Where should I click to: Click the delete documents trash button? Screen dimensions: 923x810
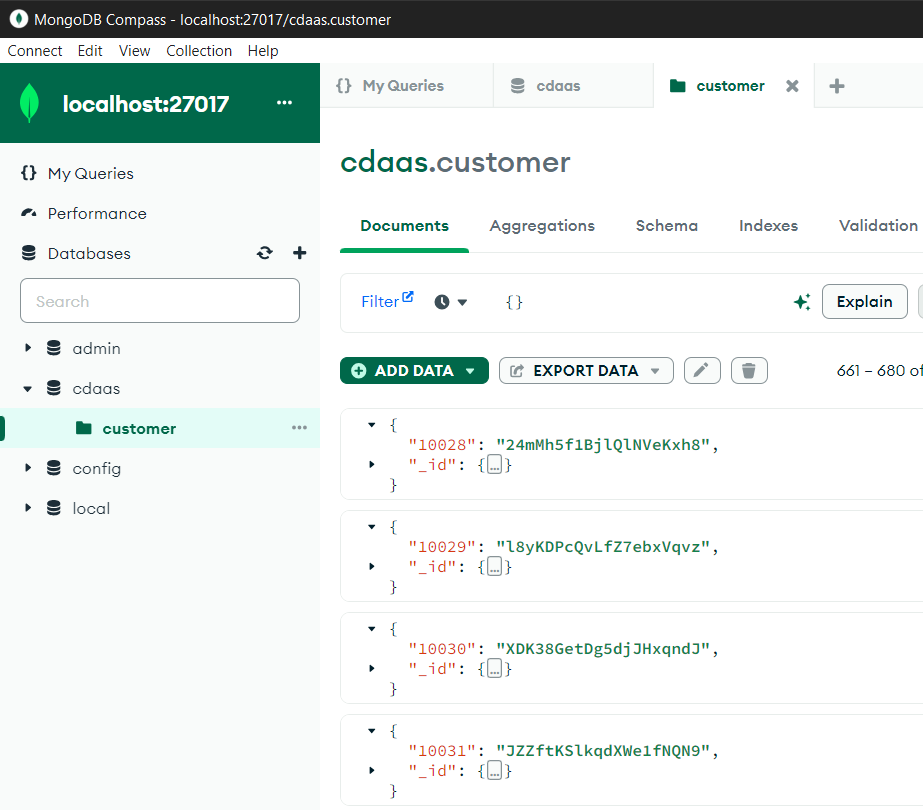[749, 371]
